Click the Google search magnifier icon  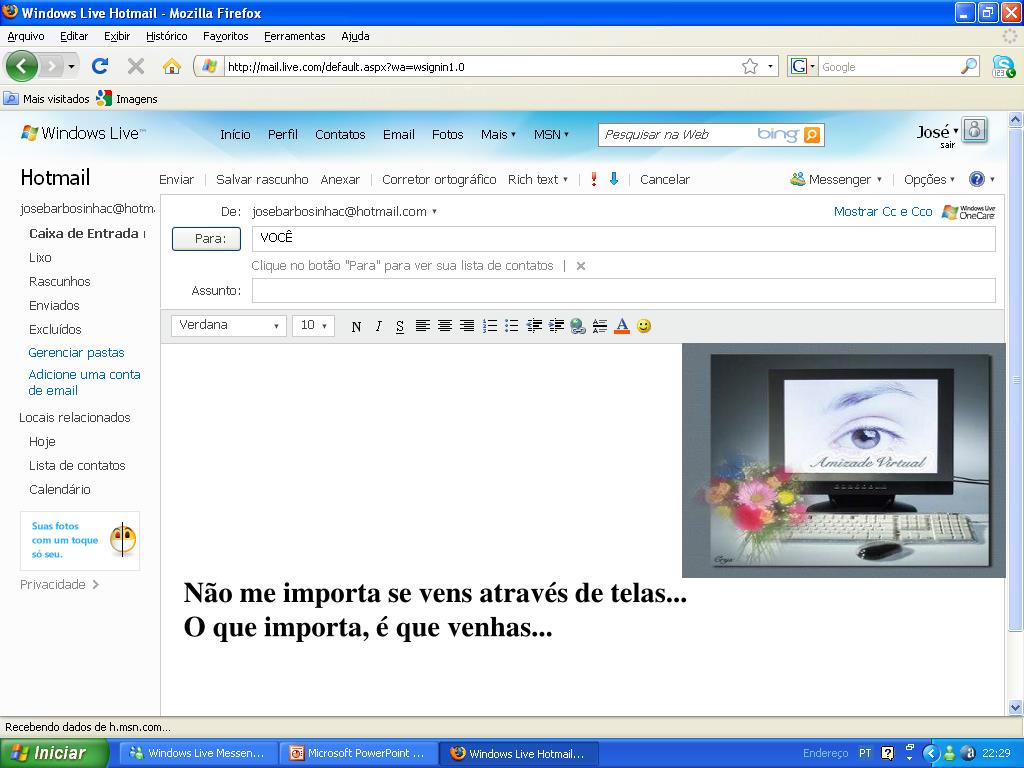969,66
